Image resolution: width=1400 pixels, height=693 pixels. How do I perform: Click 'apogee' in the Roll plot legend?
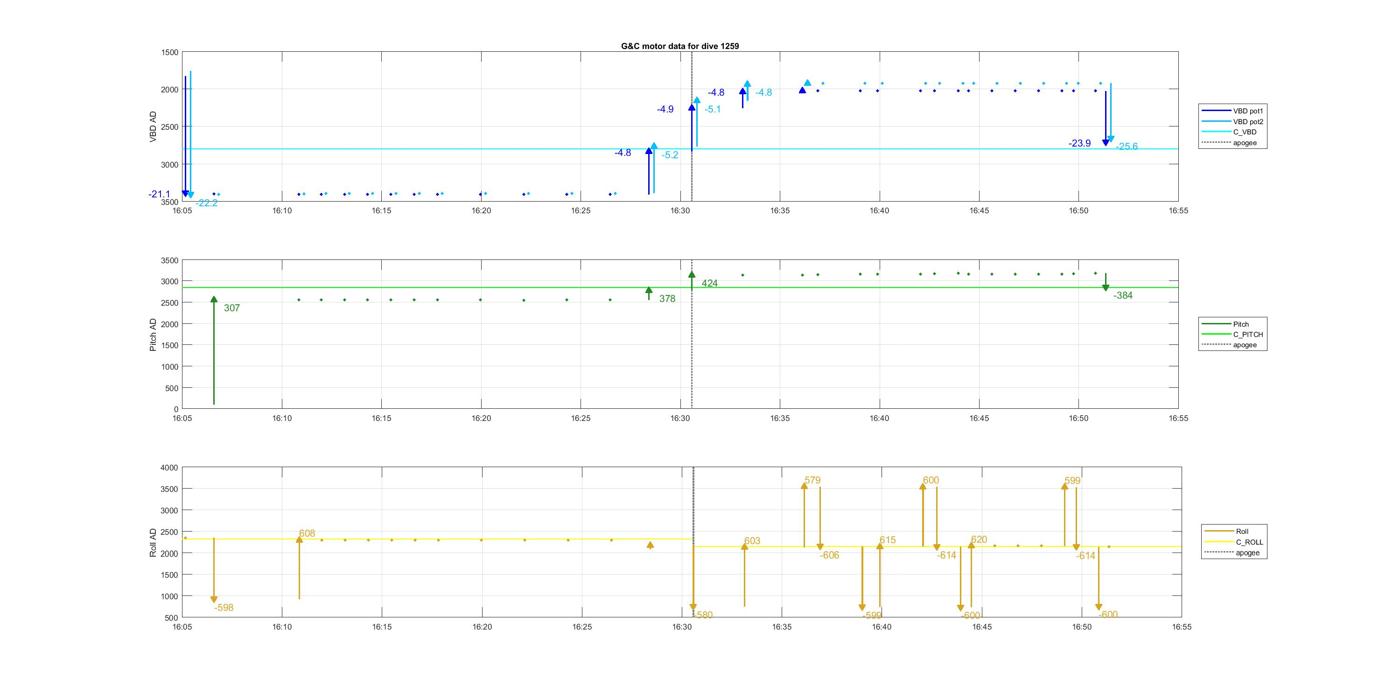click(1233, 552)
